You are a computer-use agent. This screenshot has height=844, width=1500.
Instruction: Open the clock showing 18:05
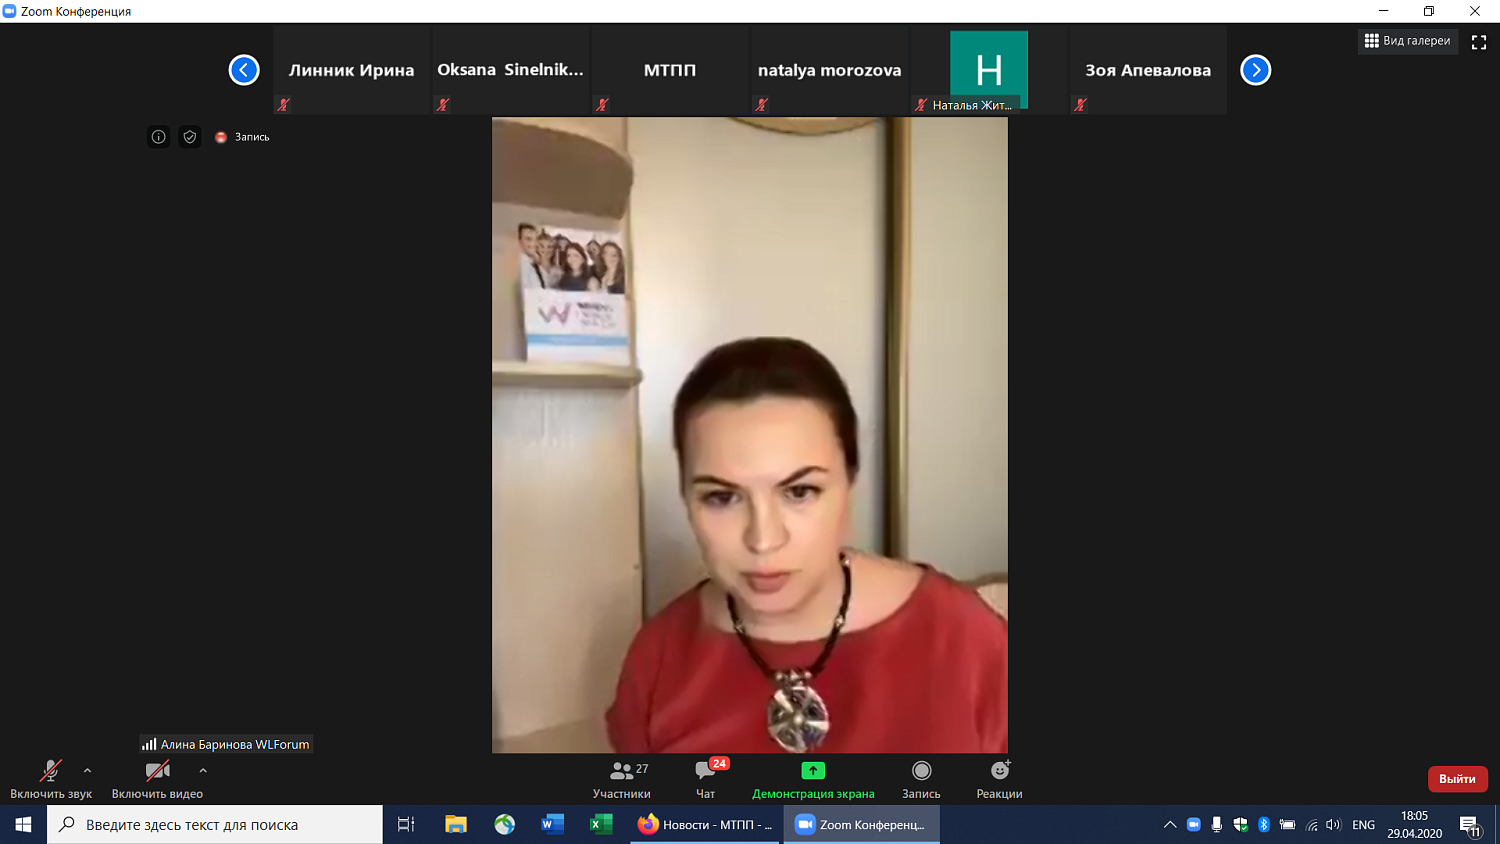(1414, 825)
